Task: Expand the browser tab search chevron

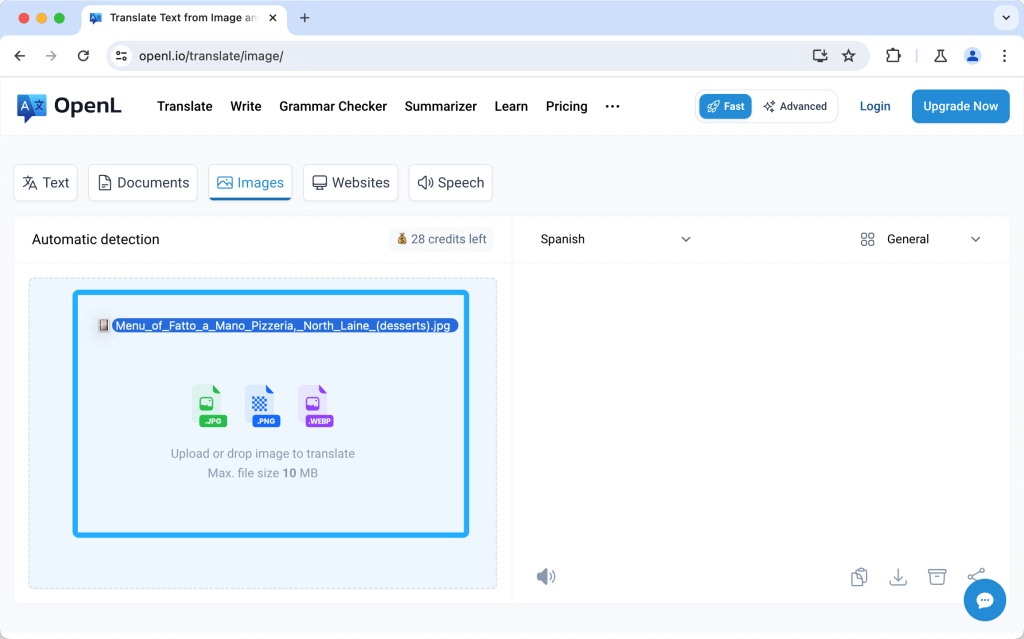Action: tap(1004, 18)
